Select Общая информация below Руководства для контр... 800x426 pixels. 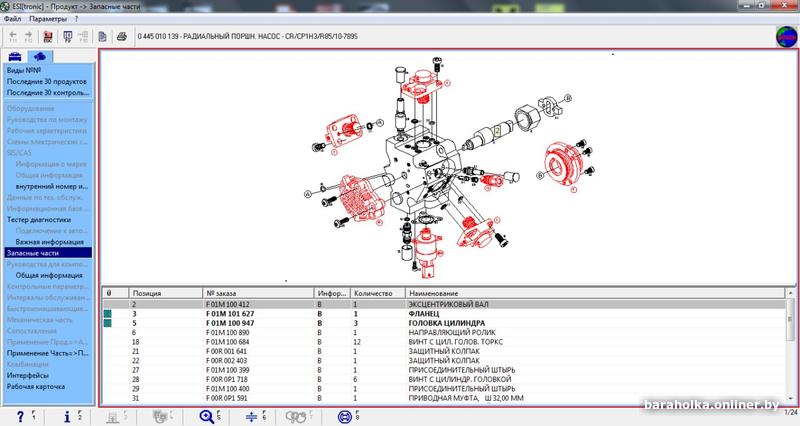pyautogui.click(x=49, y=275)
